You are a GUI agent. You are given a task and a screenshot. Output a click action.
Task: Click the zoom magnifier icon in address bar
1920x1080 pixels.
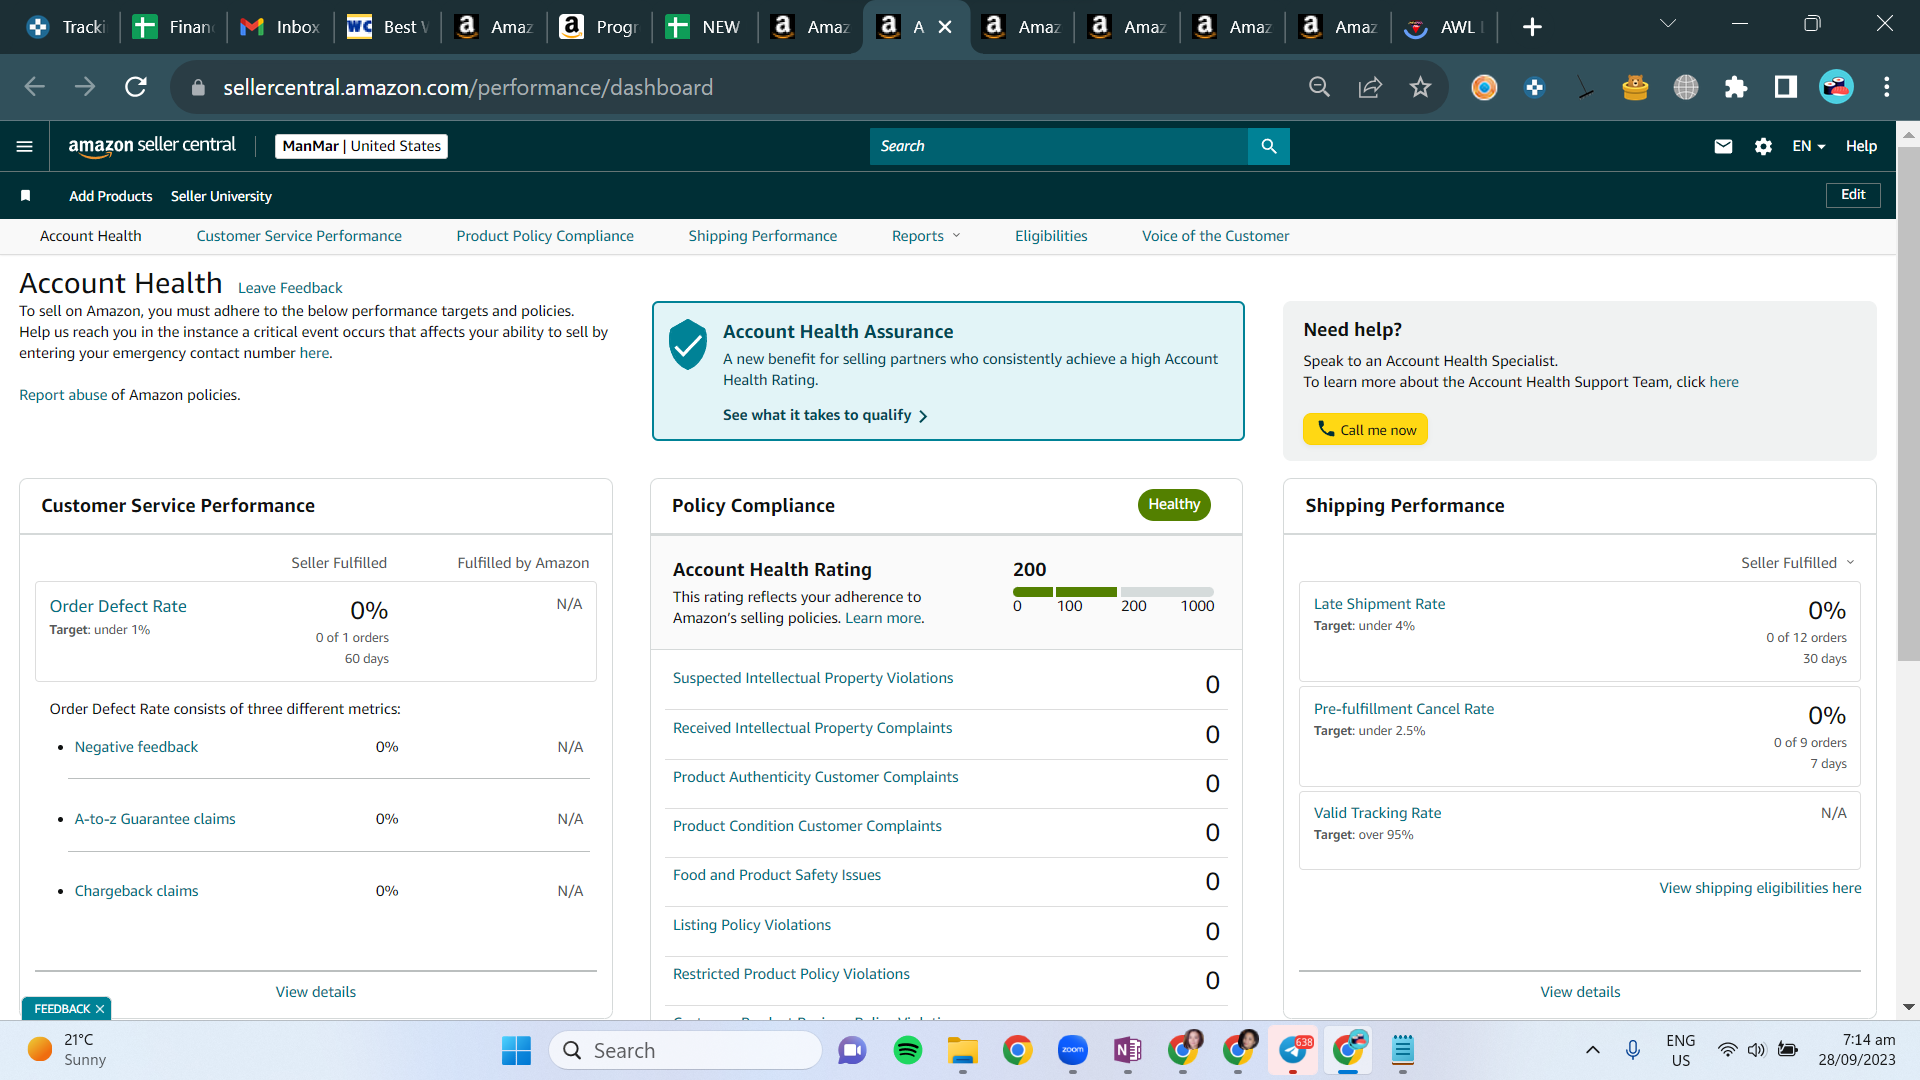[x=1319, y=87]
